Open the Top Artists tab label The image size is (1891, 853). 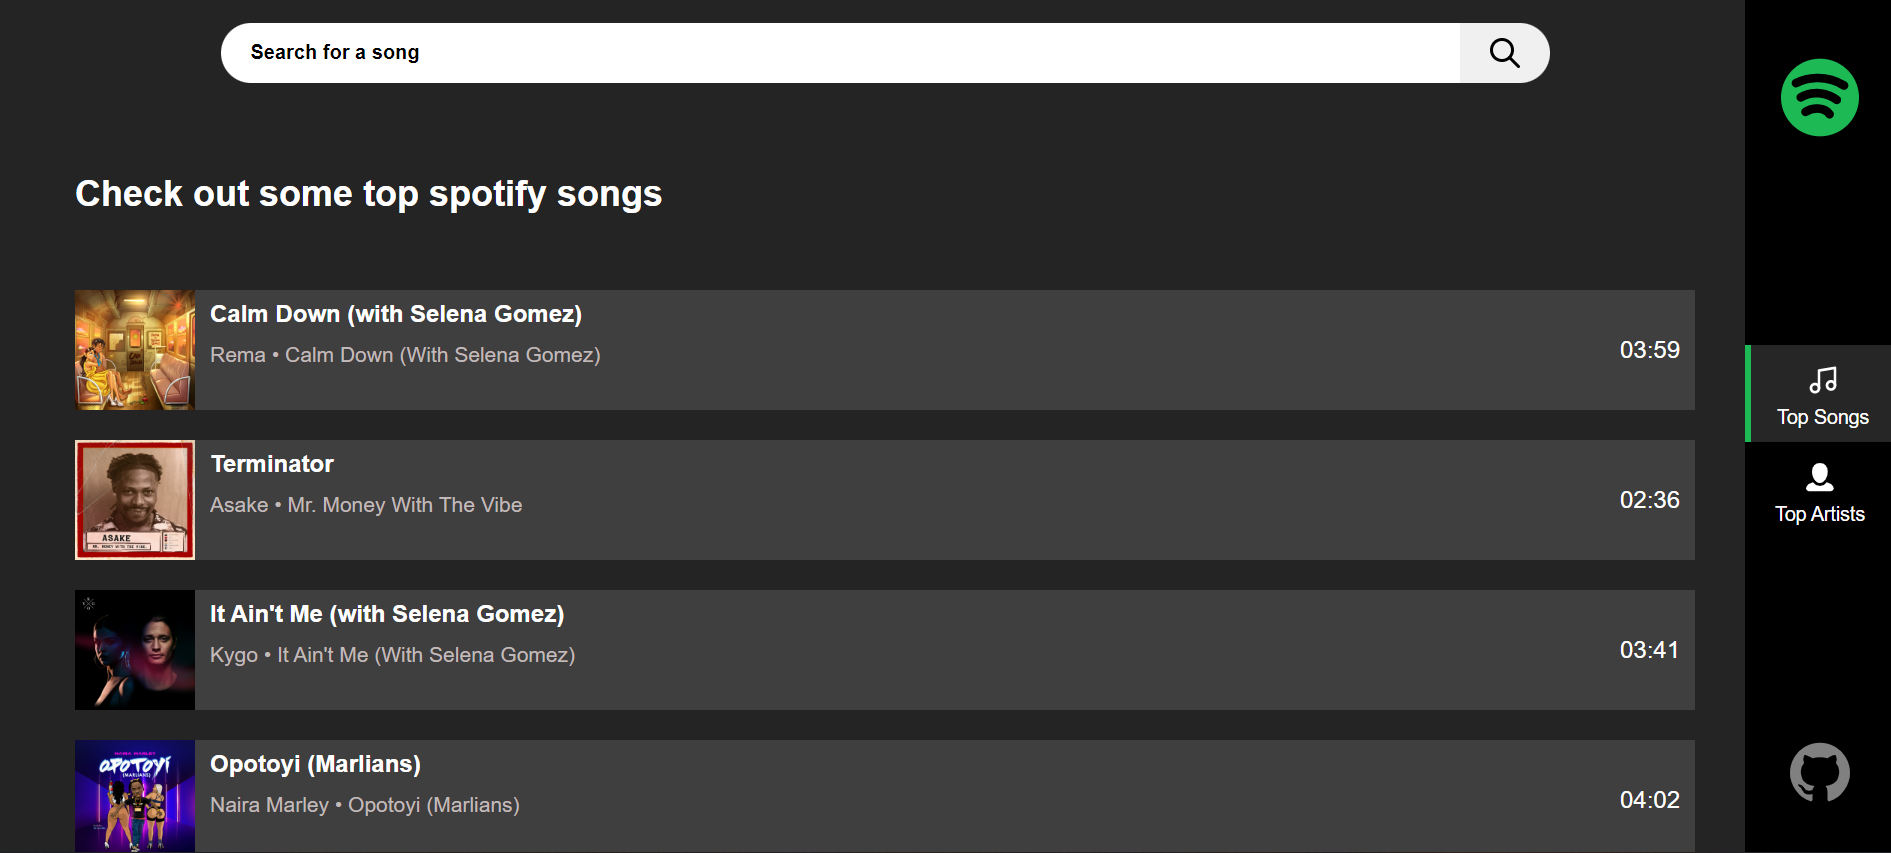(1819, 514)
